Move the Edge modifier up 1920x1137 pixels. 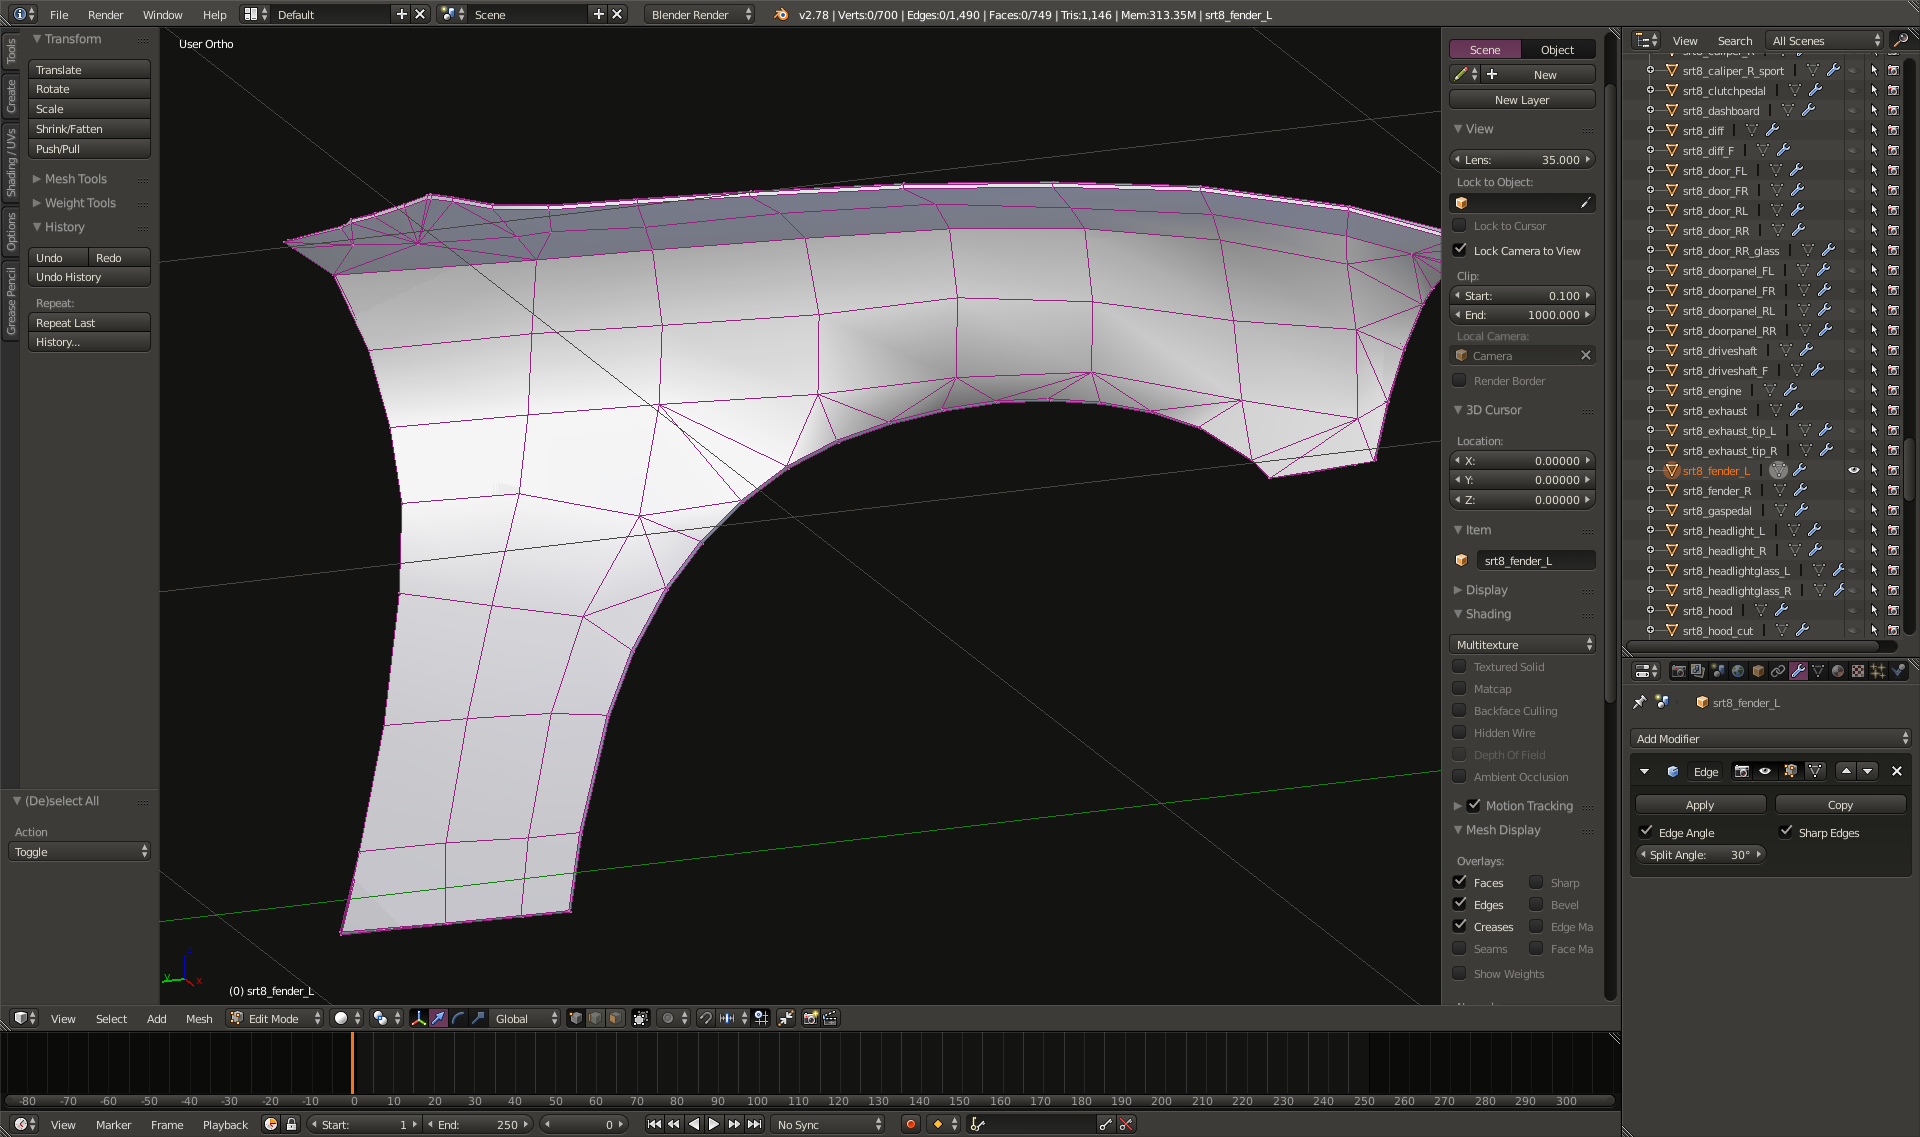pos(1846,771)
